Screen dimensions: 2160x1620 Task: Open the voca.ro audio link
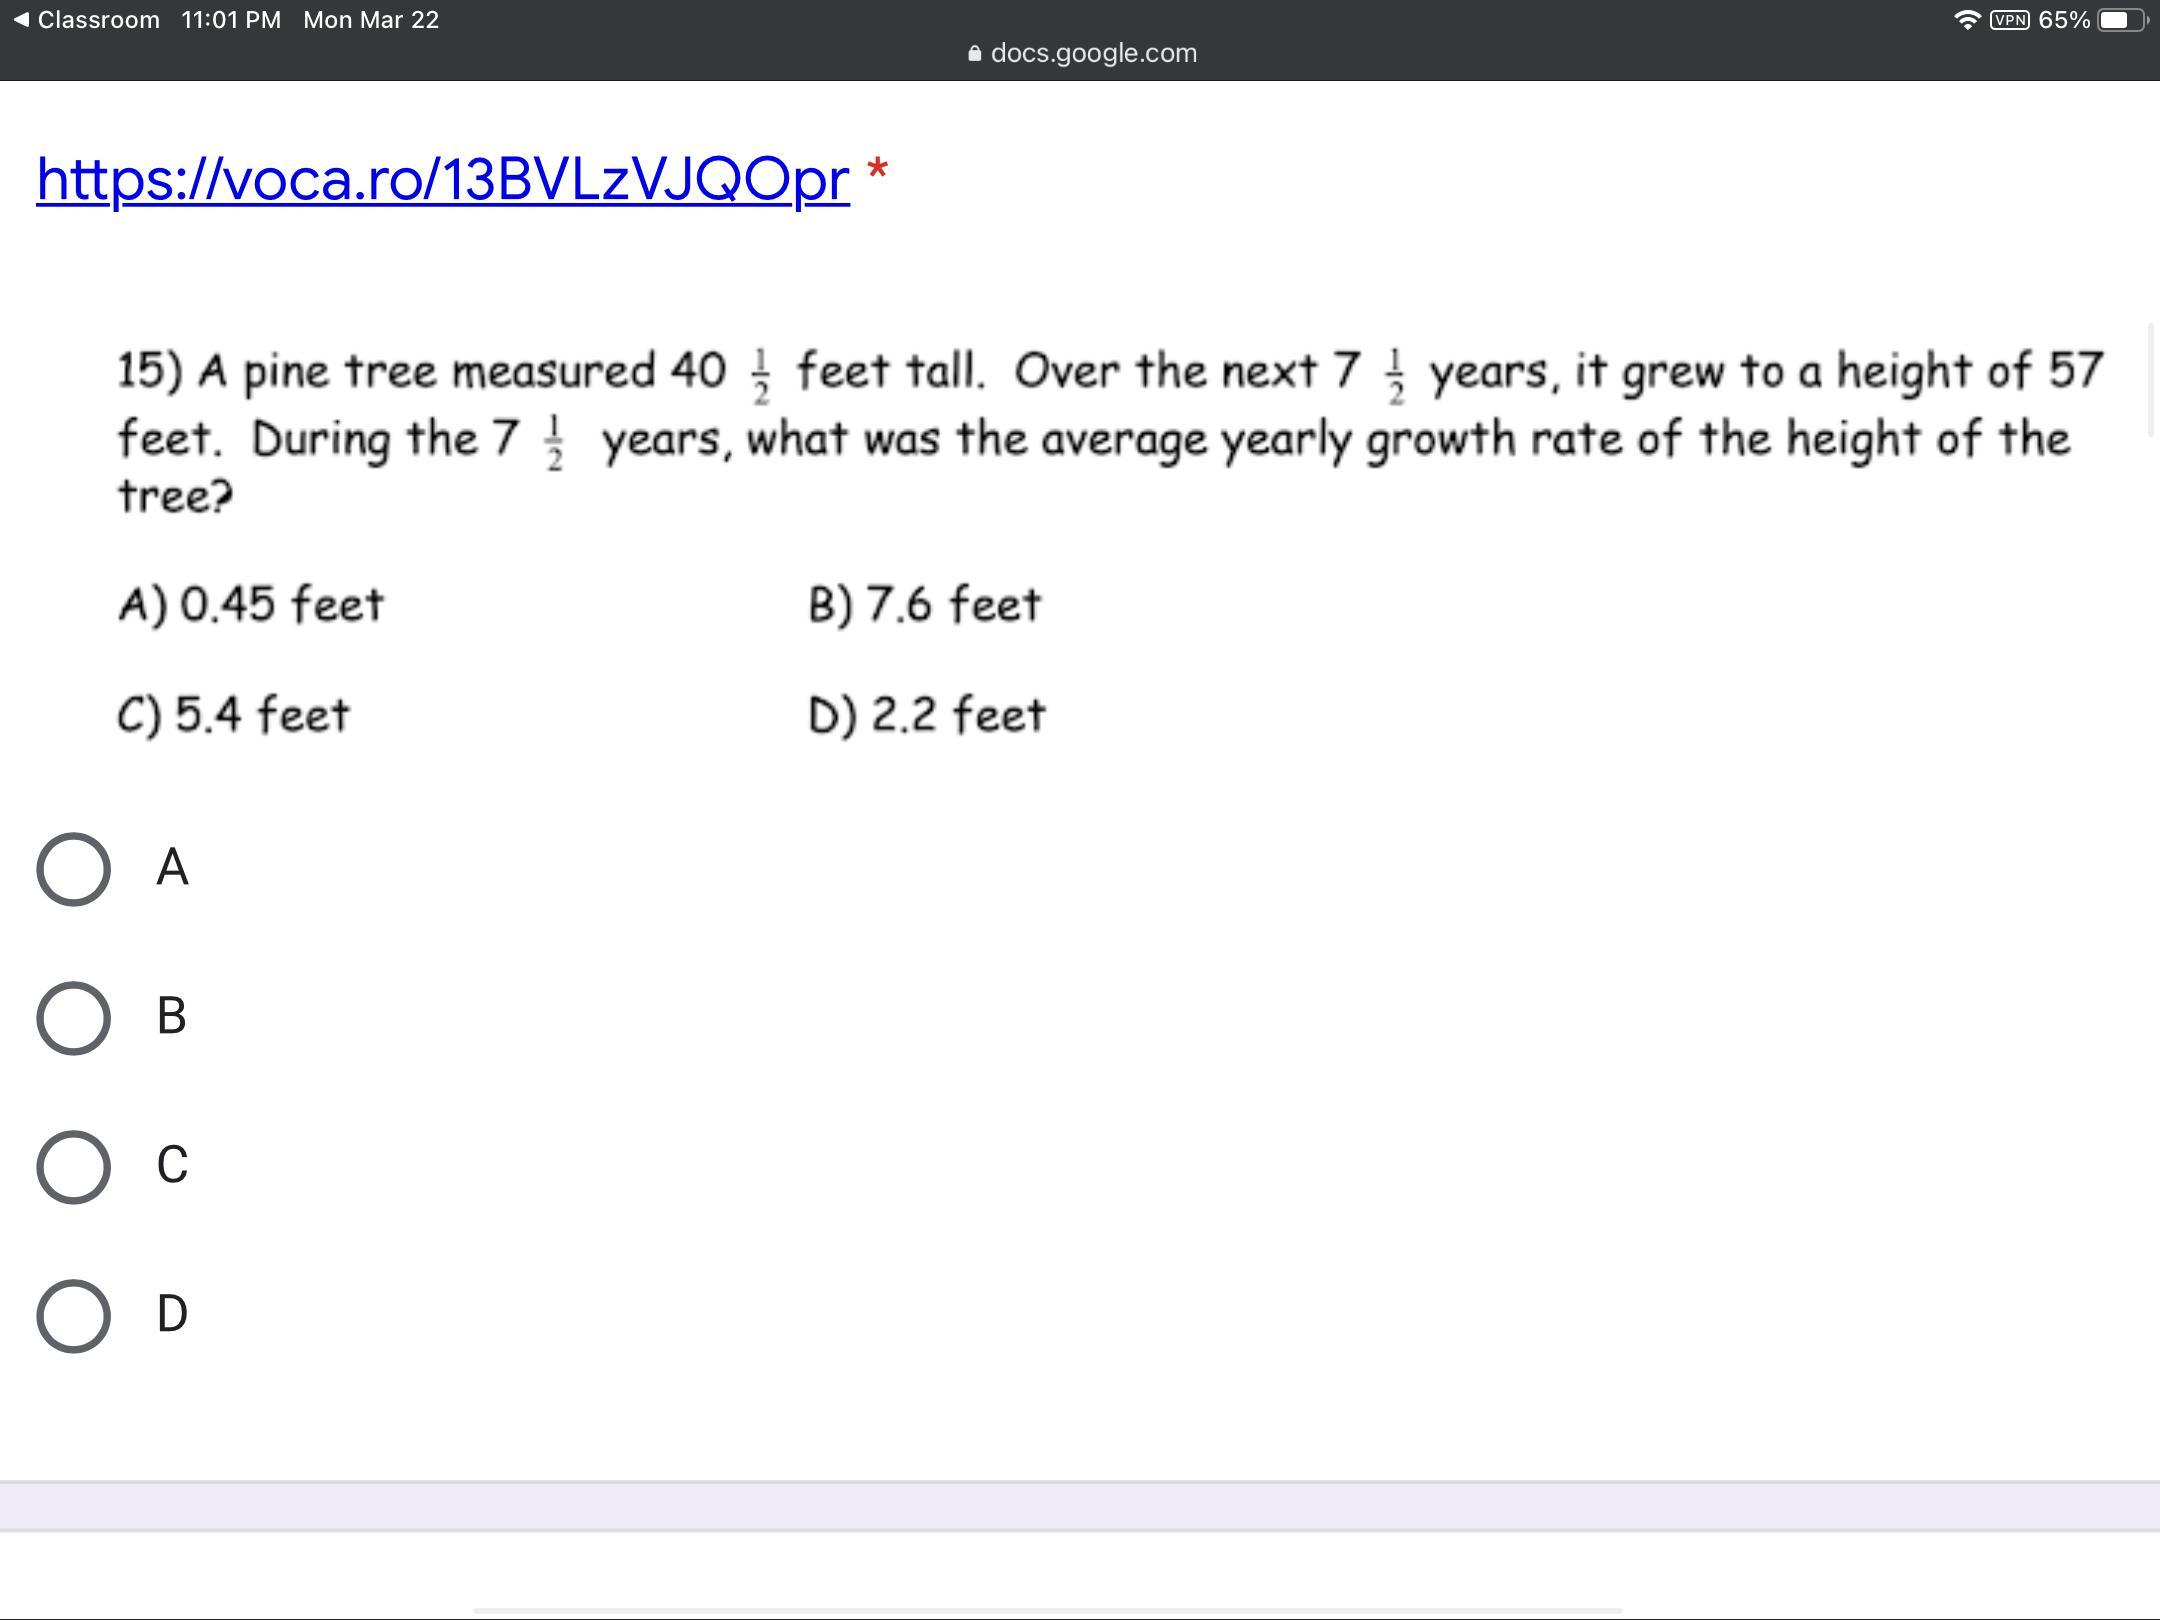pos(443,180)
